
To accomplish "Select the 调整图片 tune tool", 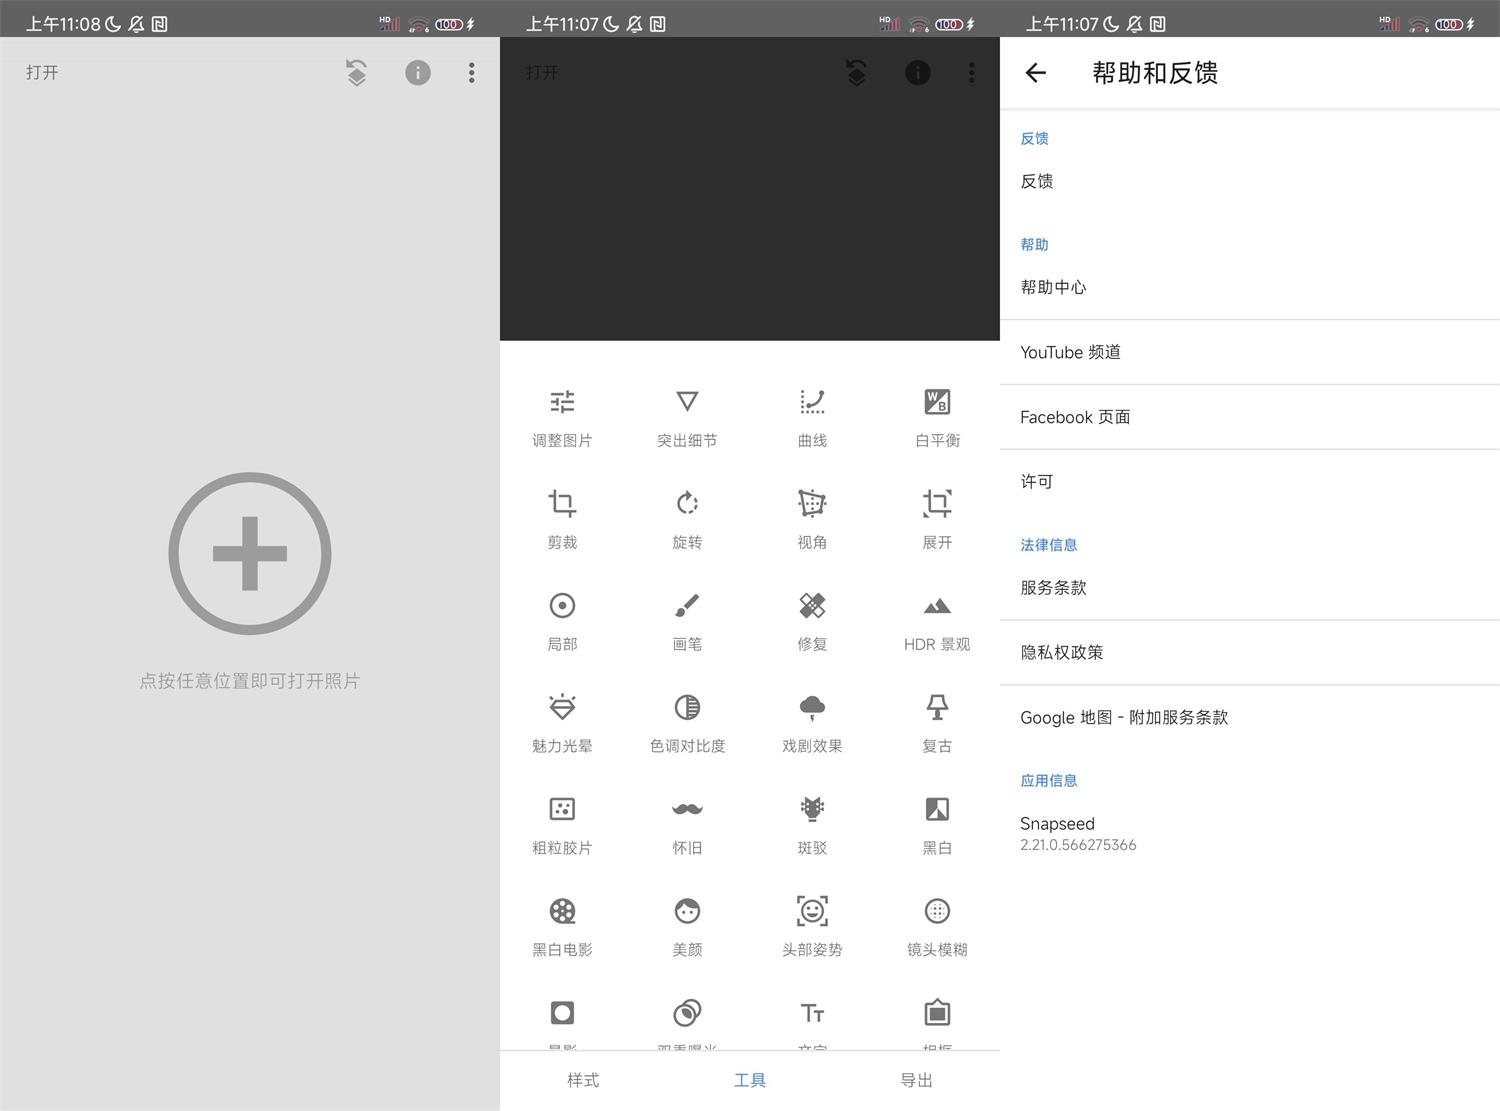I will coord(562,415).
